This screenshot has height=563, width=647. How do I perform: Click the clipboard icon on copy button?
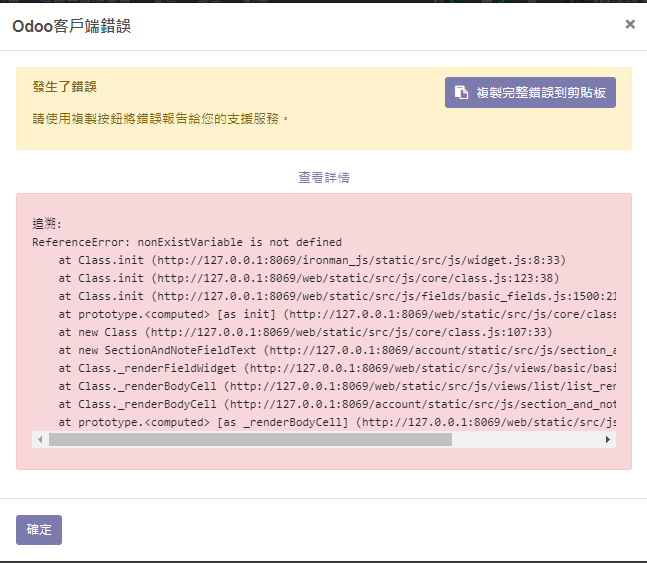click(461, 92)
